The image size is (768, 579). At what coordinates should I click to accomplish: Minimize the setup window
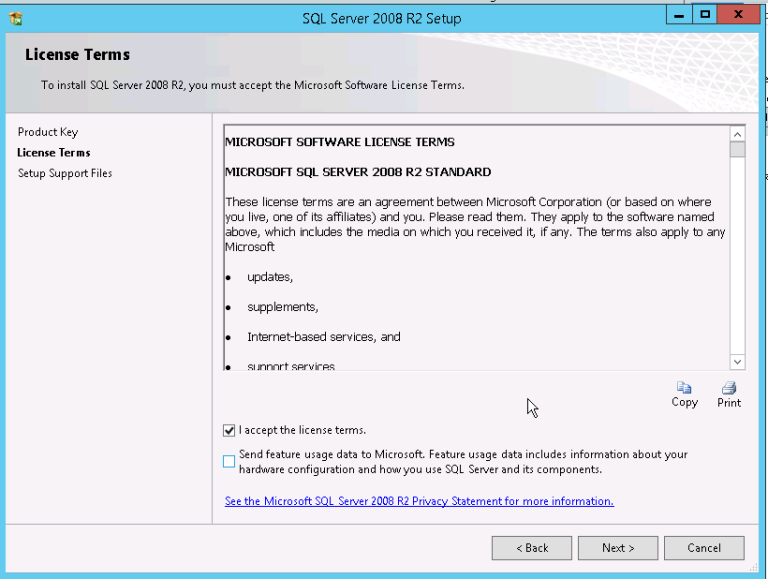[x=679, y=15]
